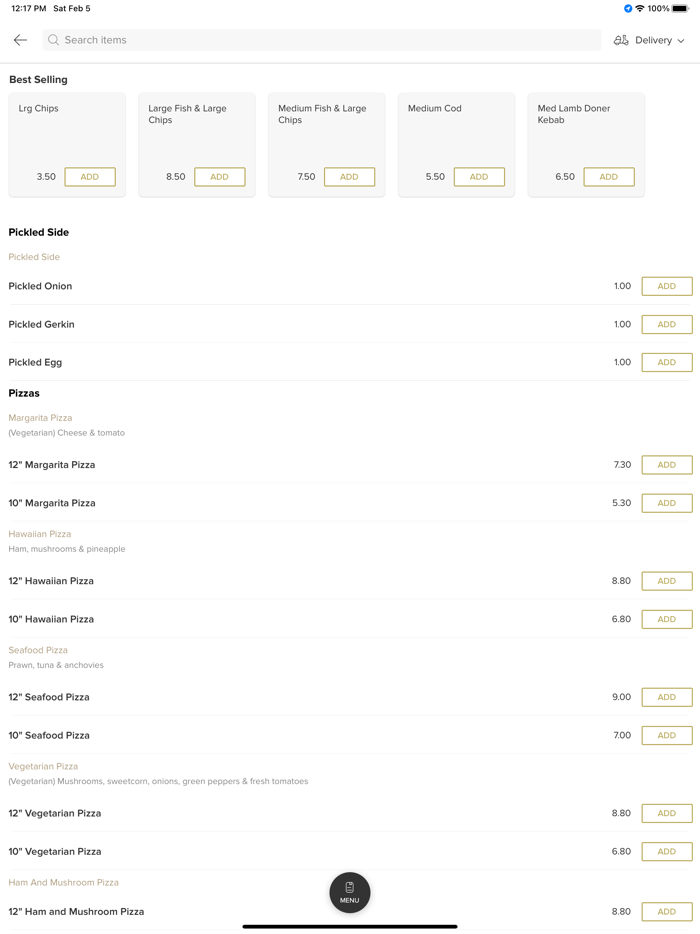Add 10" Vegetarian Pizza
700x934 pixels.
coord(666,851)
